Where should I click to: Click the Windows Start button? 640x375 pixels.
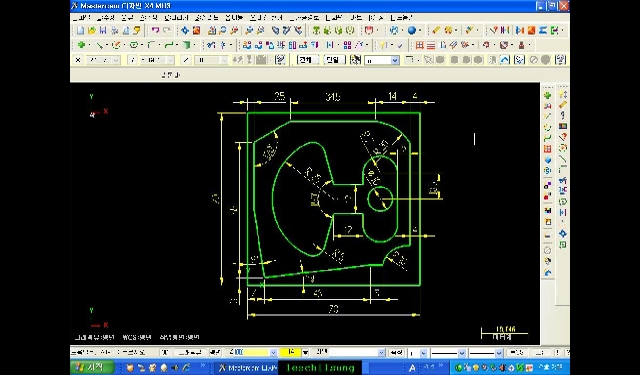[x=93, y=367]
